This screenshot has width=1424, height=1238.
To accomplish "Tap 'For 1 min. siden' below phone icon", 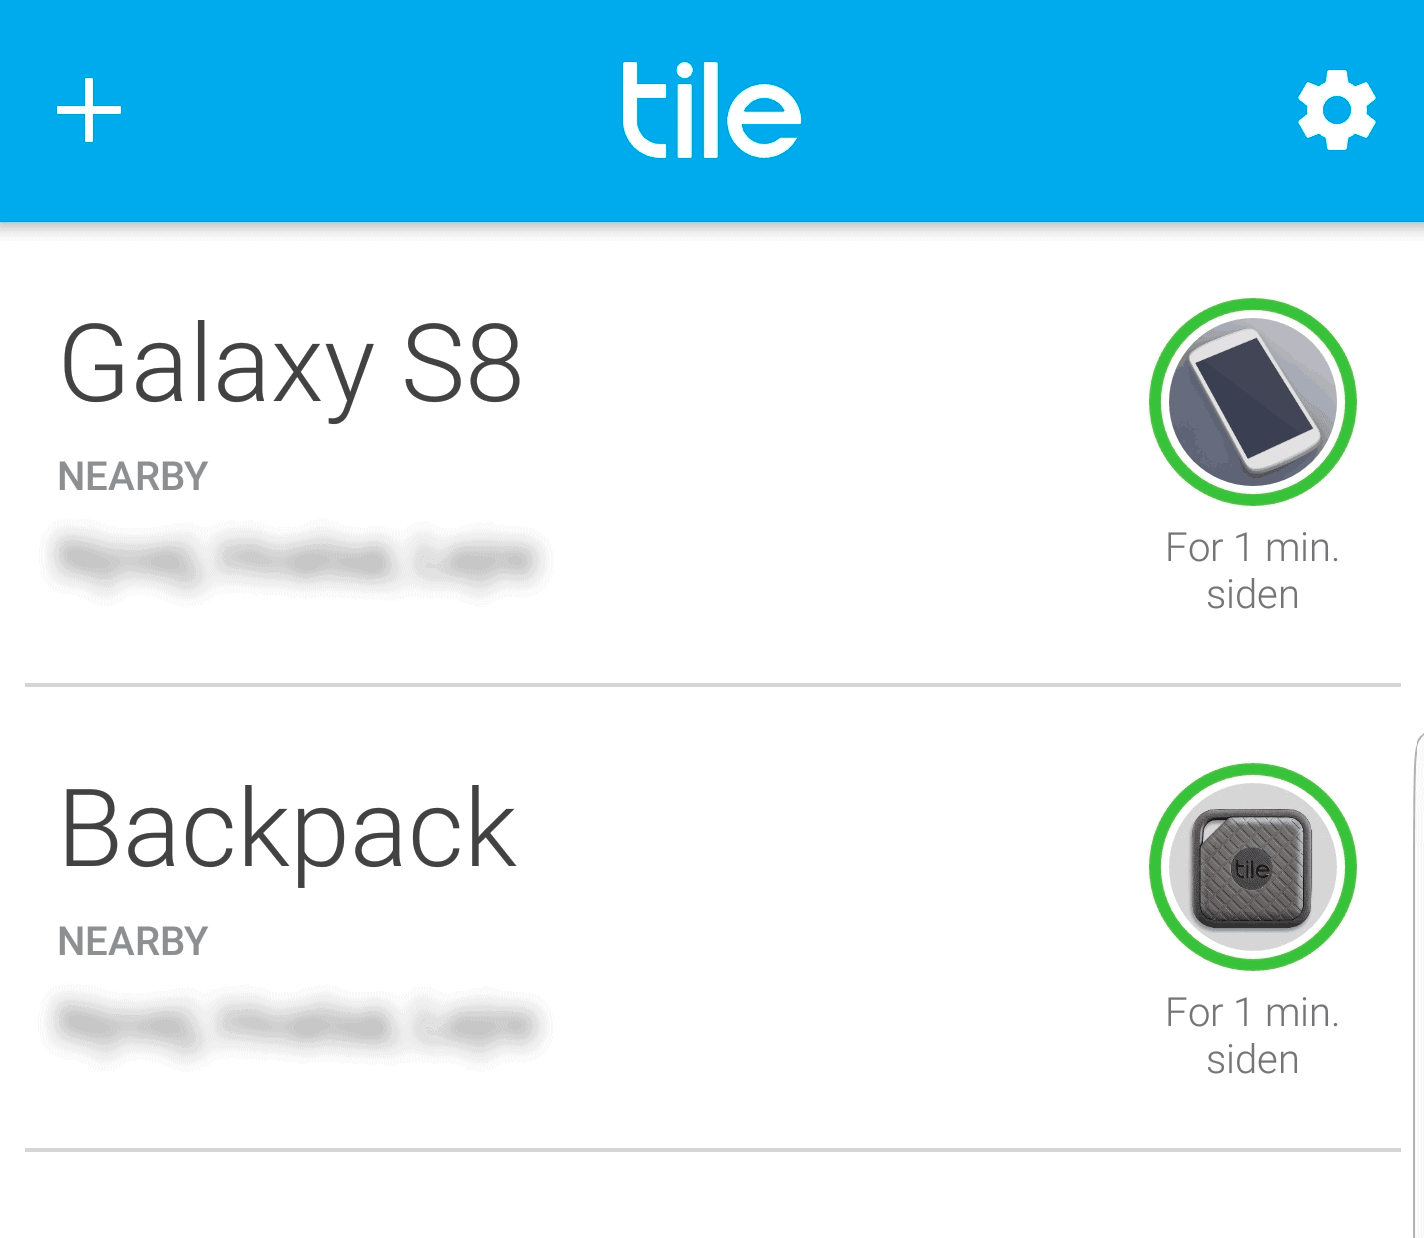I will pos(1253,571).
